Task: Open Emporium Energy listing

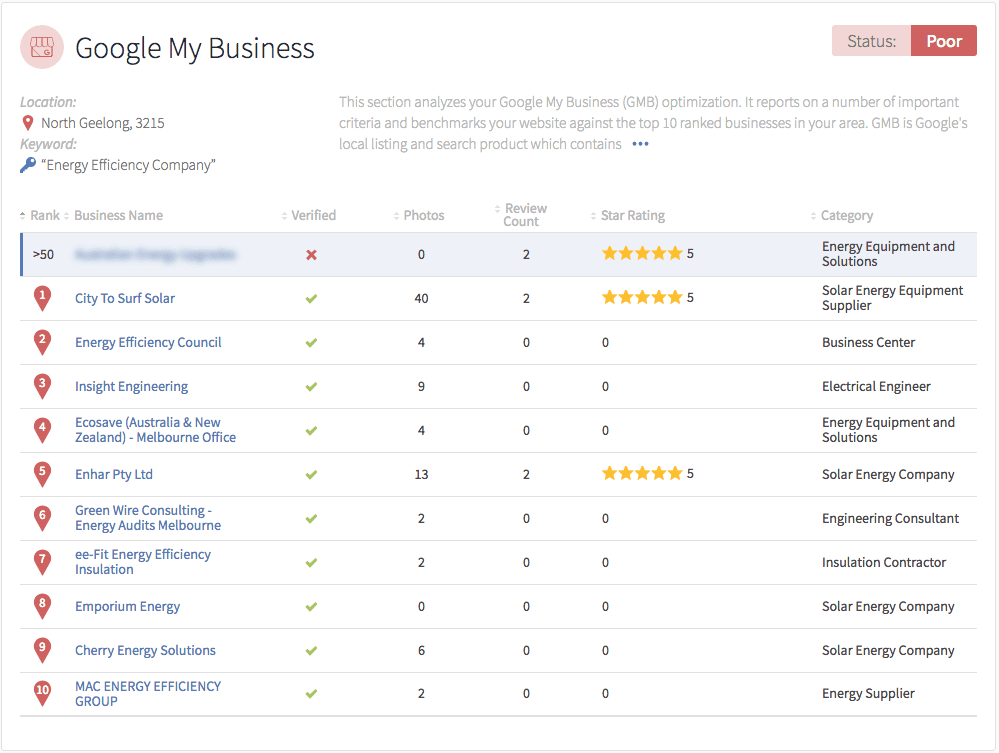Action: (127, 606)
